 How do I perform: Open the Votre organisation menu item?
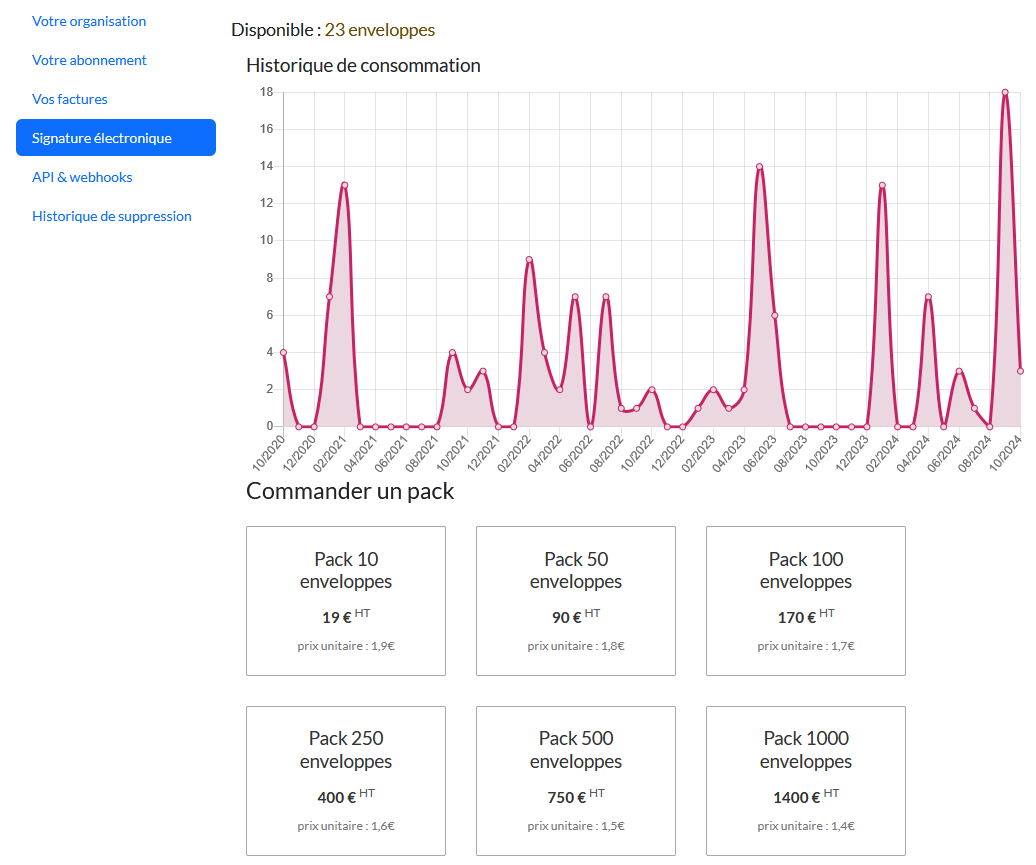coord(89,21)
